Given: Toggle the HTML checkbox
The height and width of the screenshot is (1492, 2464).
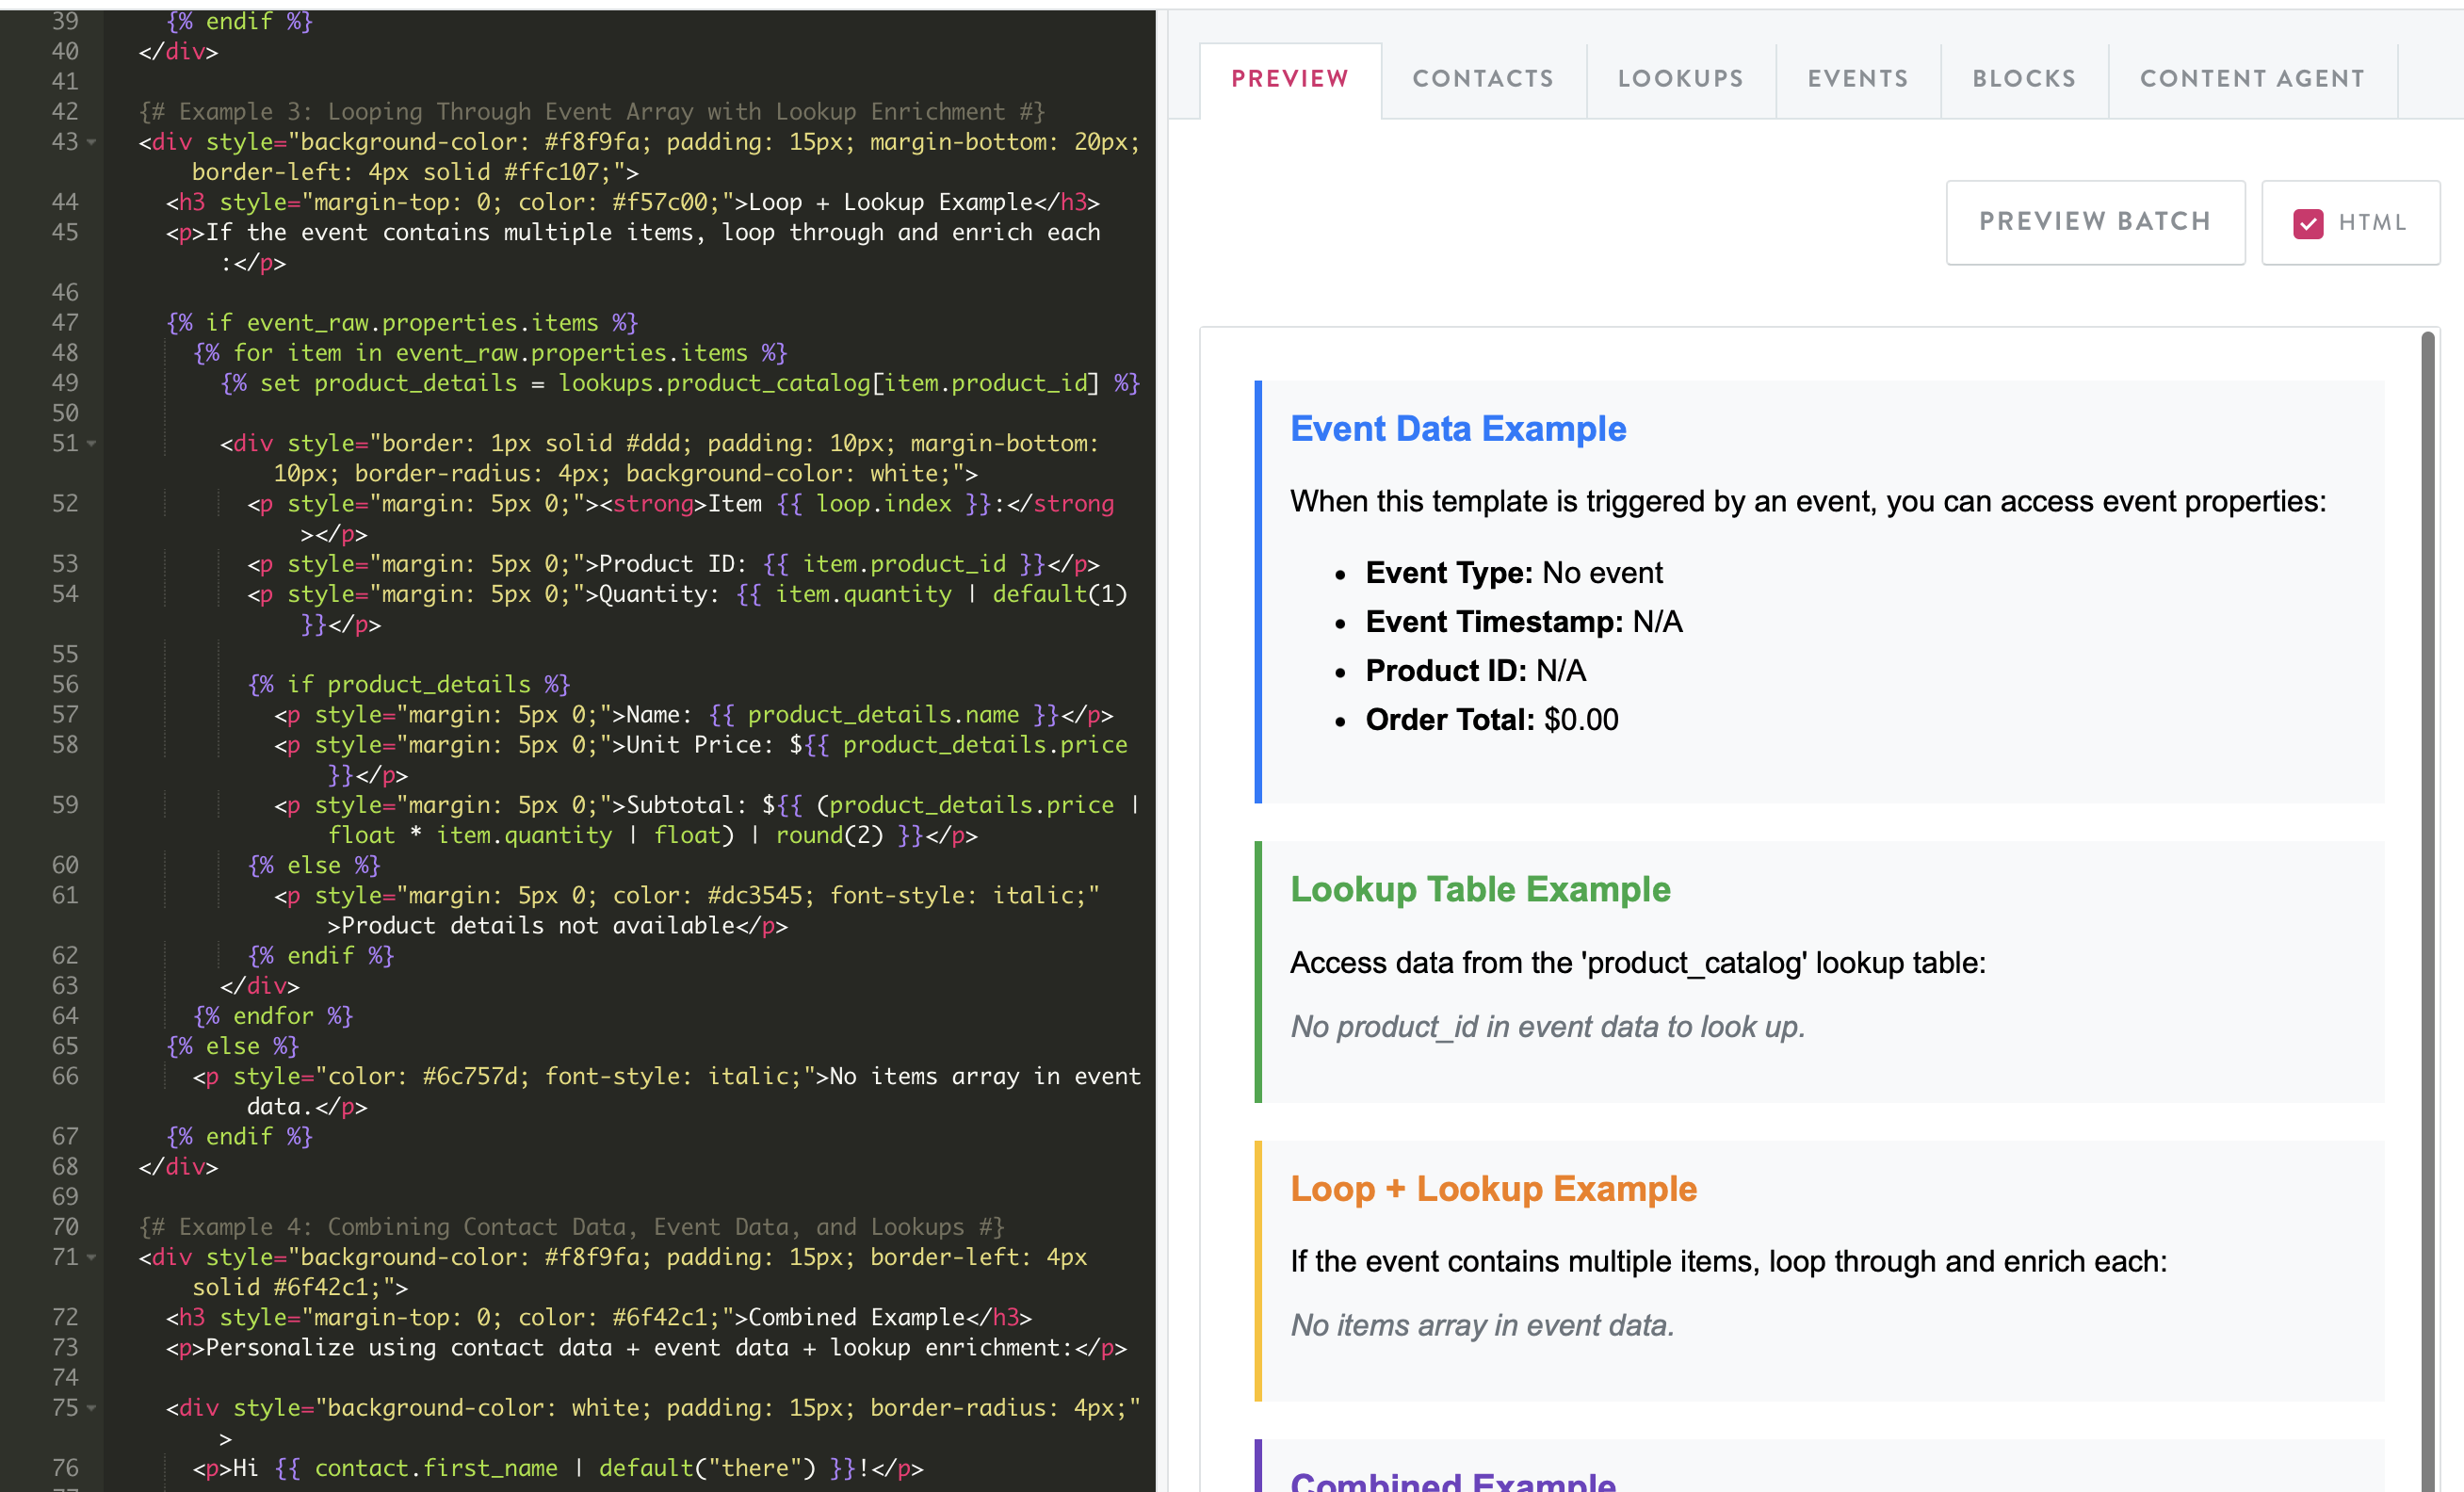Looking at the screenshot, I should (x=2307, y=223).
